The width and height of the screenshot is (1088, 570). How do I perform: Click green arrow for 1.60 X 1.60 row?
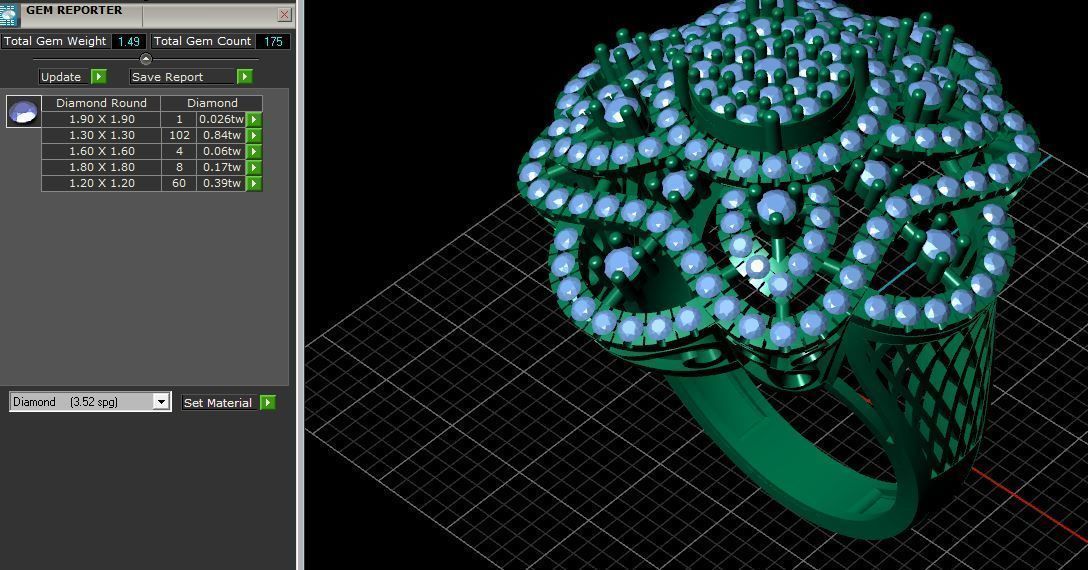(x=254, y=151)
